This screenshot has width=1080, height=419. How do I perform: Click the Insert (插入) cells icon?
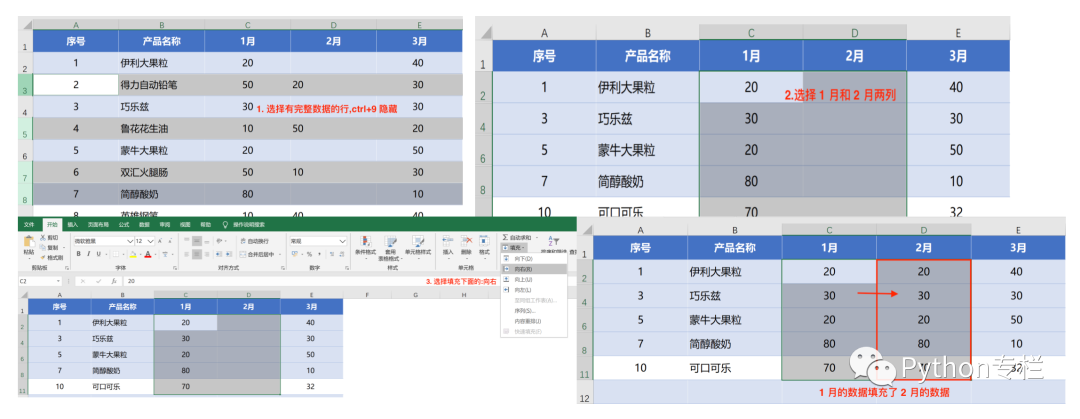pos(448,241)
